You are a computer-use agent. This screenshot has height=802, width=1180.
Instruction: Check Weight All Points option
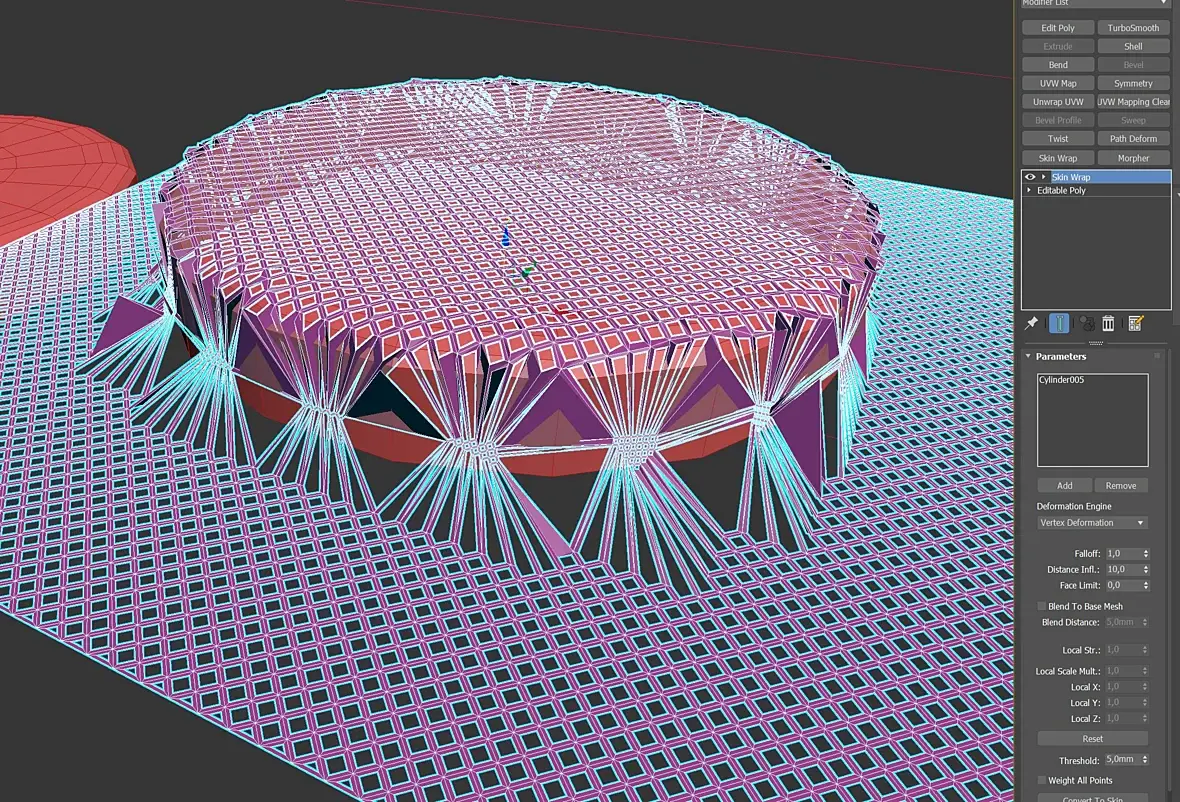coord(1042,780)
